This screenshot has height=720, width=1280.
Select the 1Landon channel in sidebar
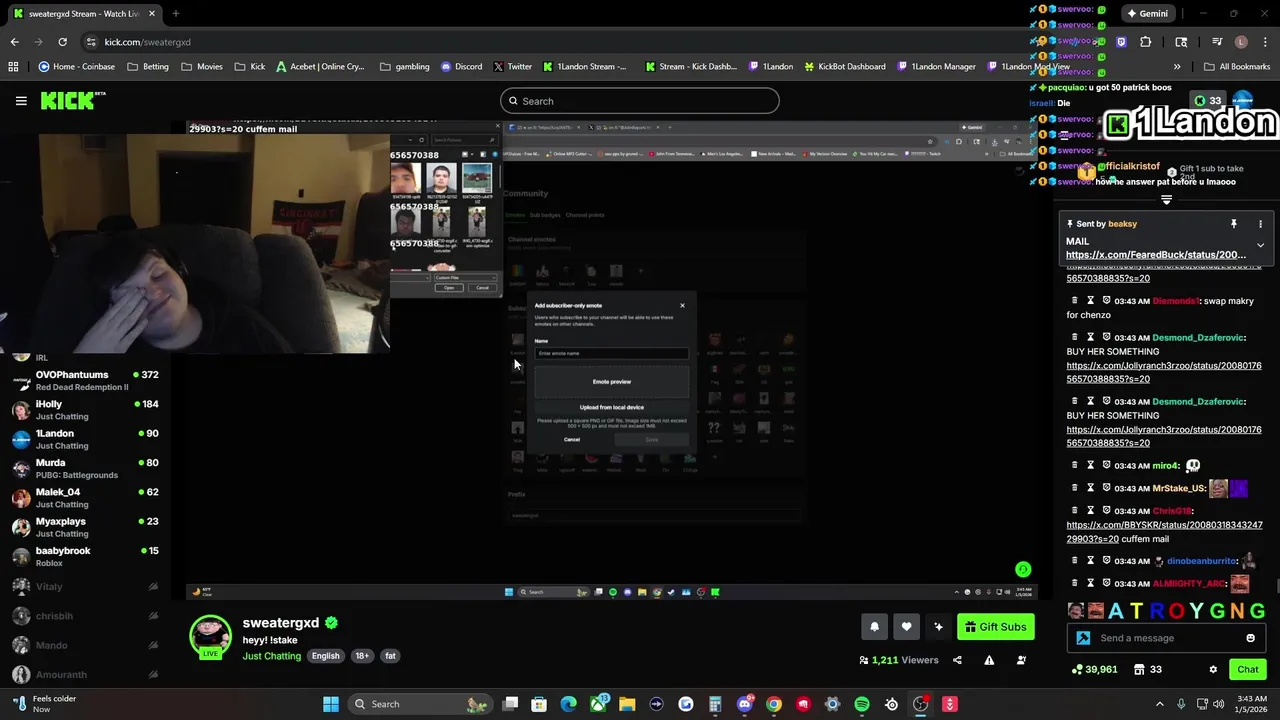click(85, 439)
